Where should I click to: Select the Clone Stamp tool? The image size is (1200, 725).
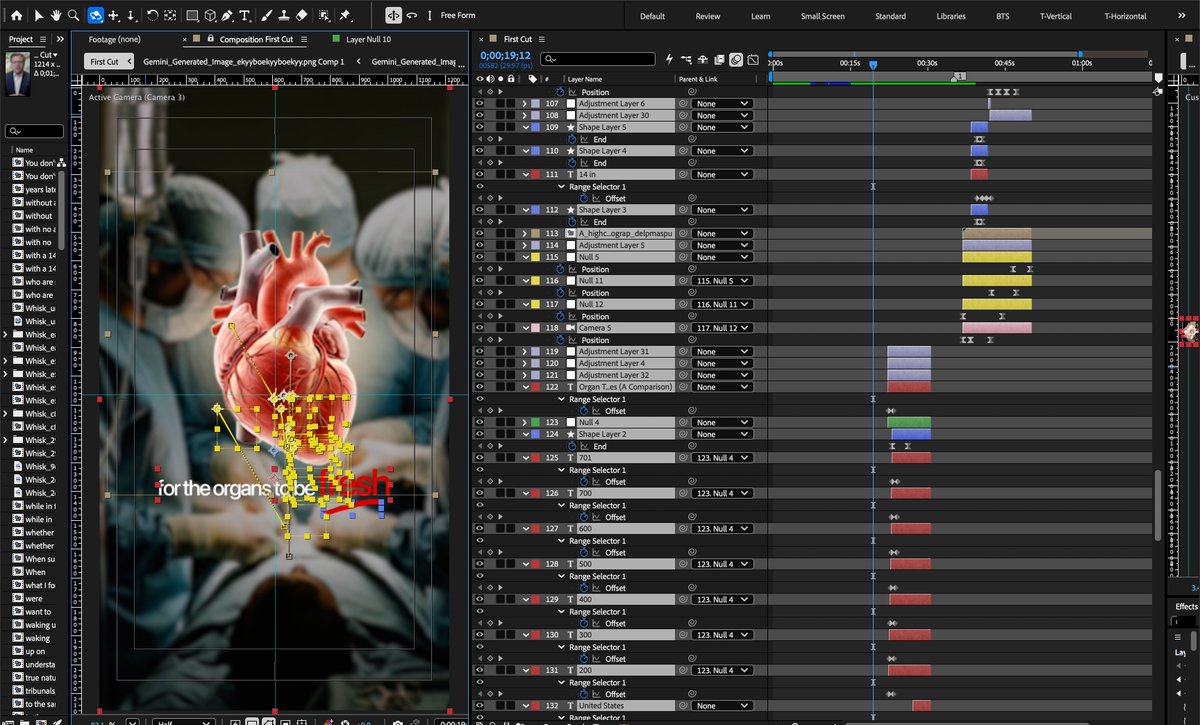(x=285, y=16)
